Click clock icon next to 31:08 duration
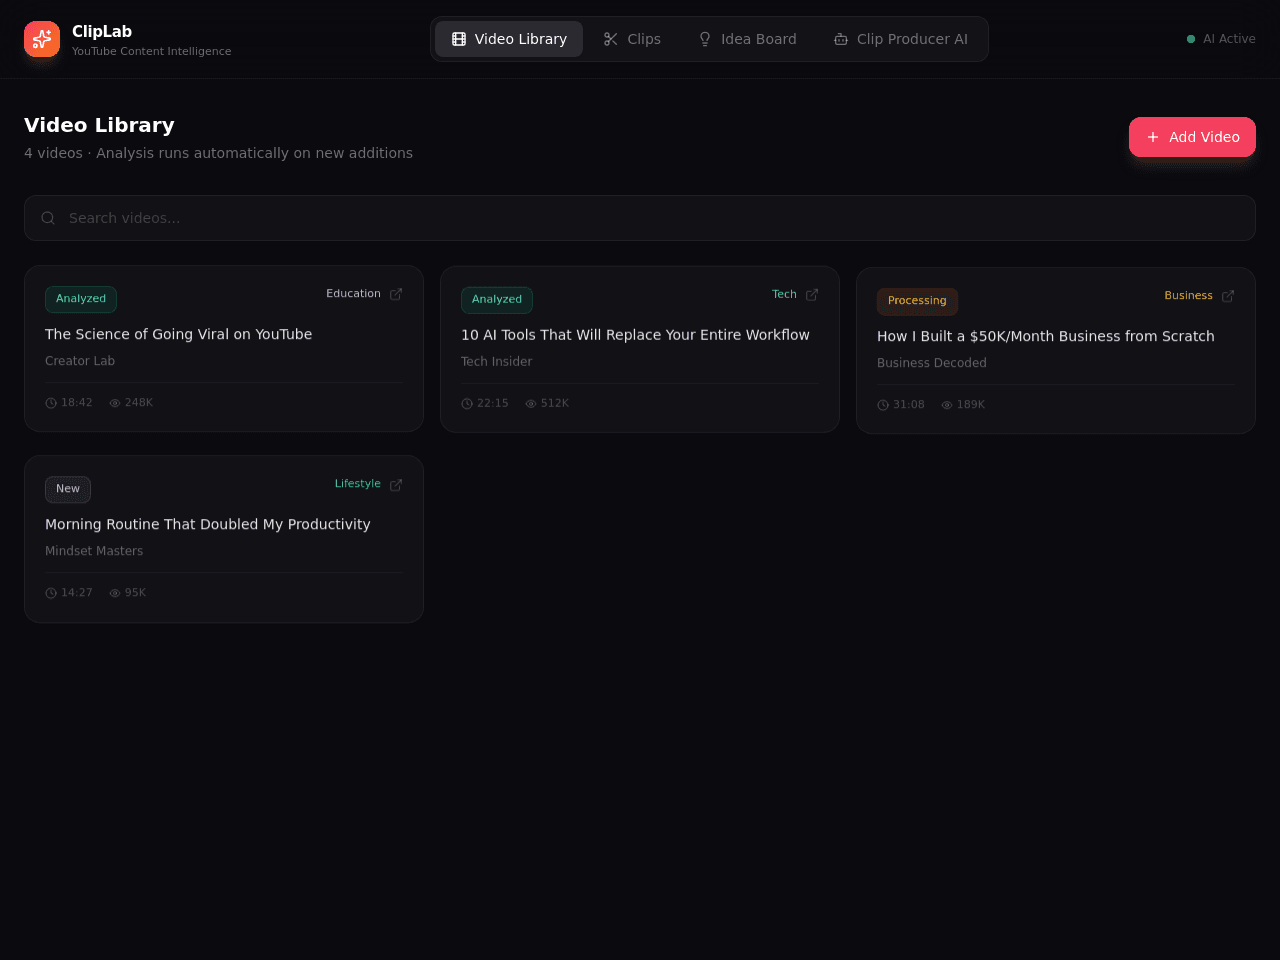Screen dimensions: 1280x960 pyautogui.click(x=883, y=405)
